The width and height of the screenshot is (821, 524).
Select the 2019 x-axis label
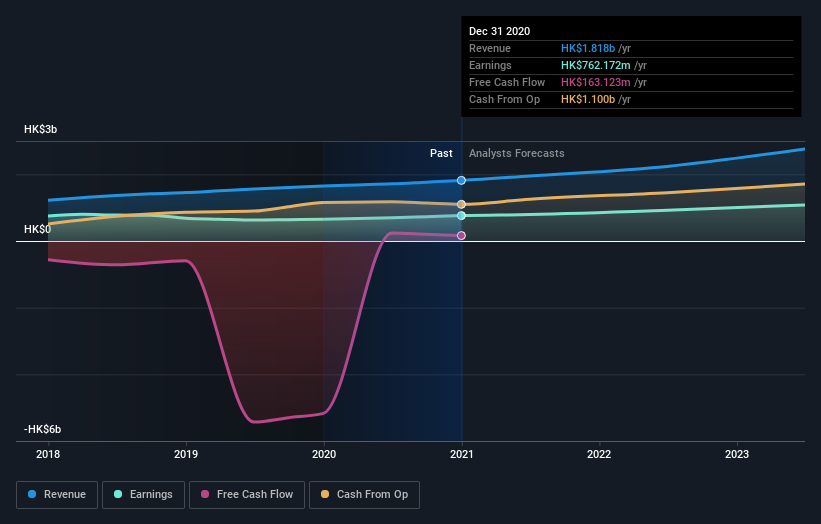[x=186, y=454]
